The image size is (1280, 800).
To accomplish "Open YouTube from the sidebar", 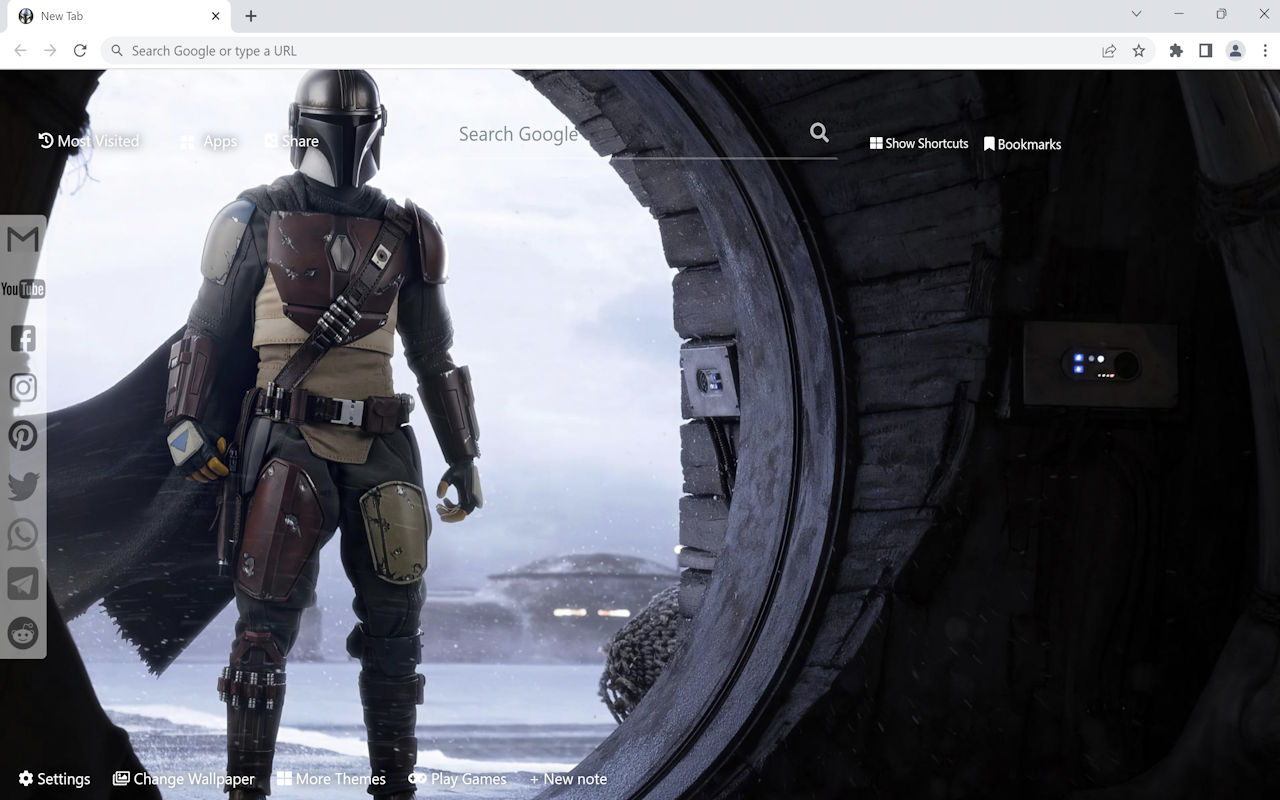I will coord(23,288).
